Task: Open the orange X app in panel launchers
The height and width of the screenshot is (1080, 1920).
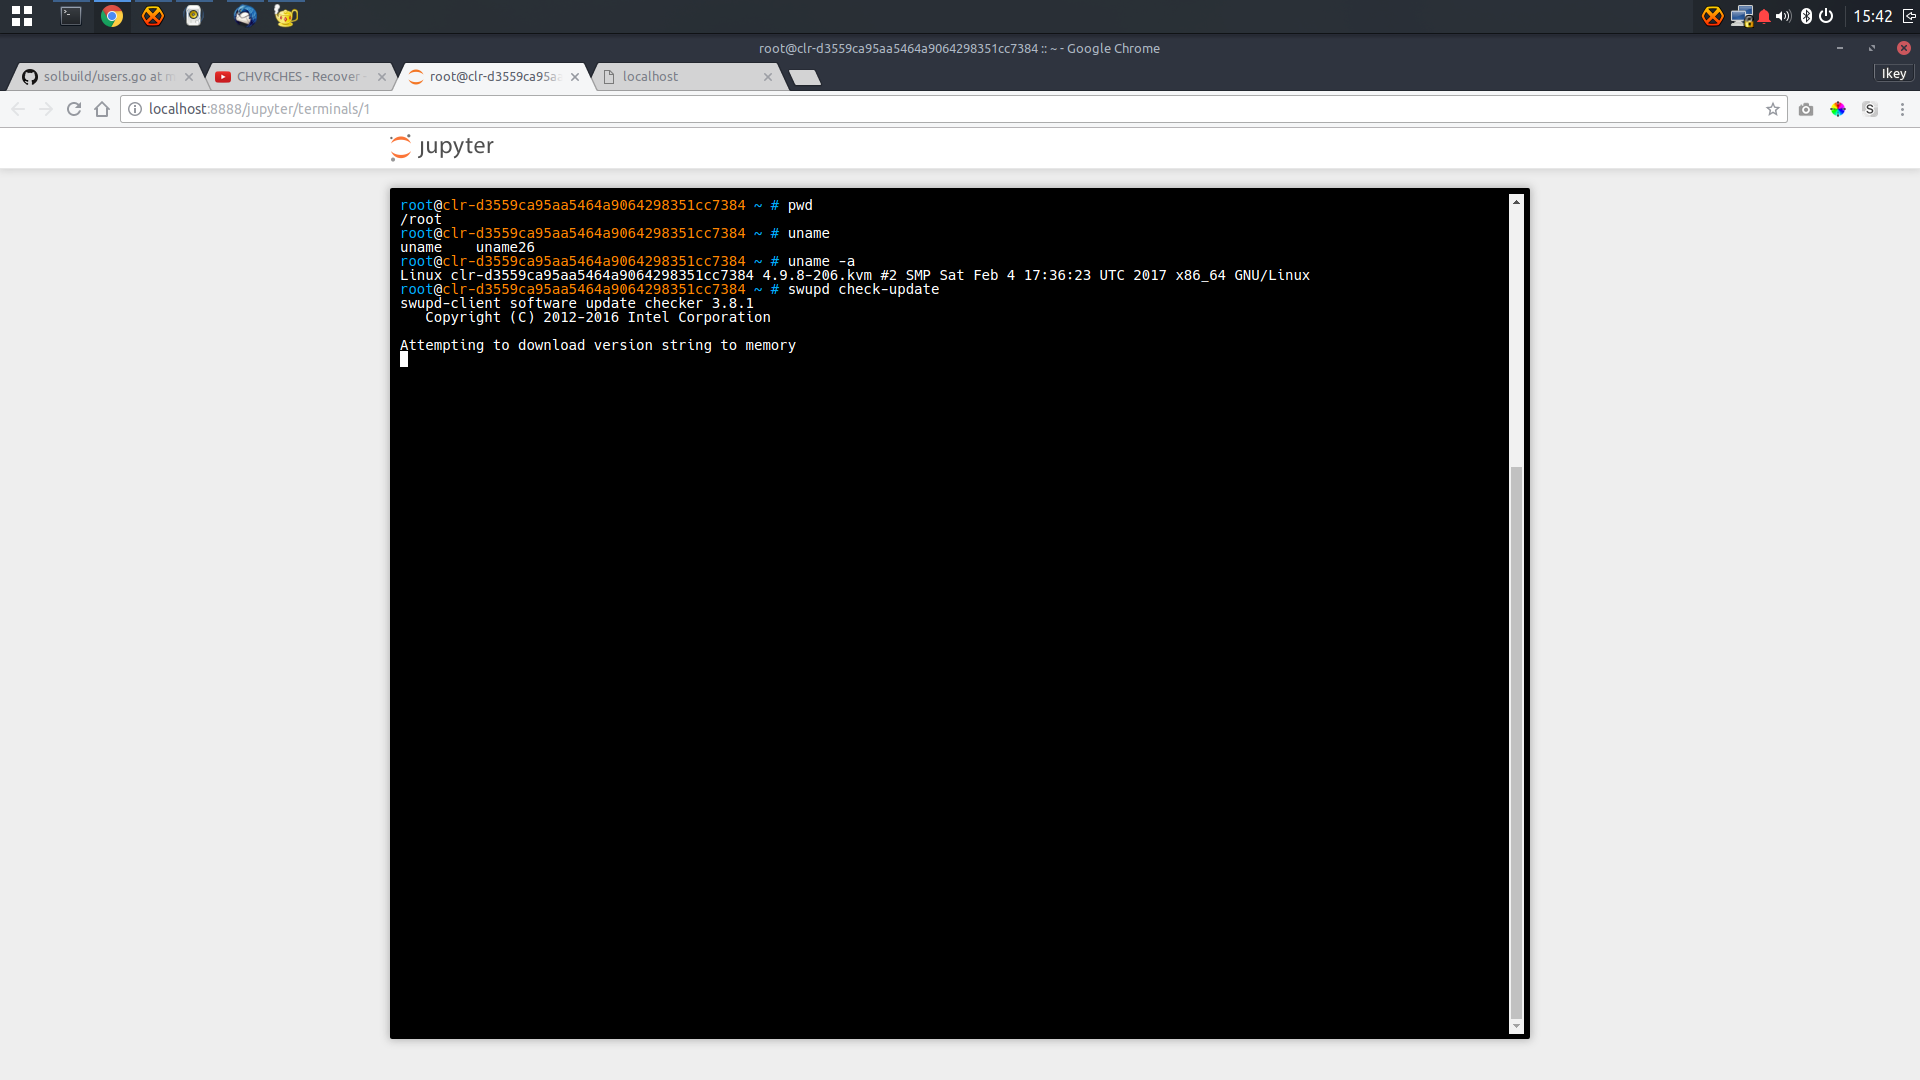Action: click(x=152, y=16)
